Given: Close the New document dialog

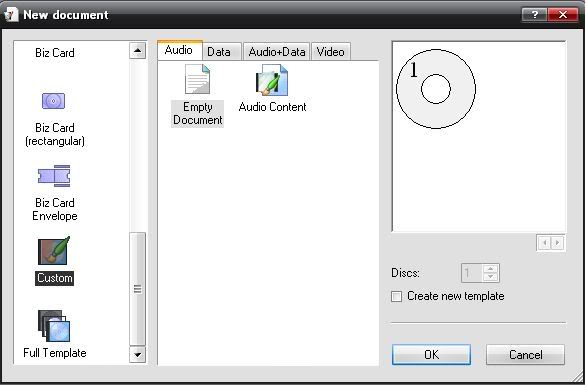Looking at the screenshot, I should (x=563, y=15).
